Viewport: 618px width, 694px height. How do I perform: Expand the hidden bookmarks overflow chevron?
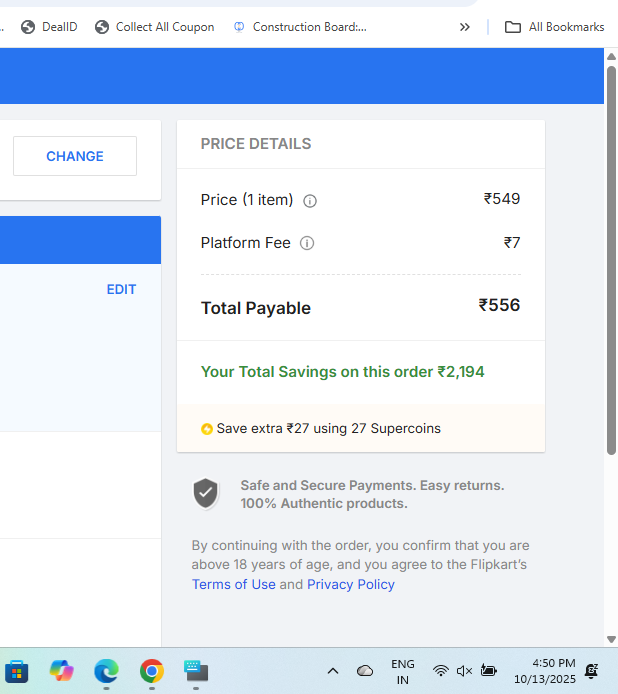point(464,27)
